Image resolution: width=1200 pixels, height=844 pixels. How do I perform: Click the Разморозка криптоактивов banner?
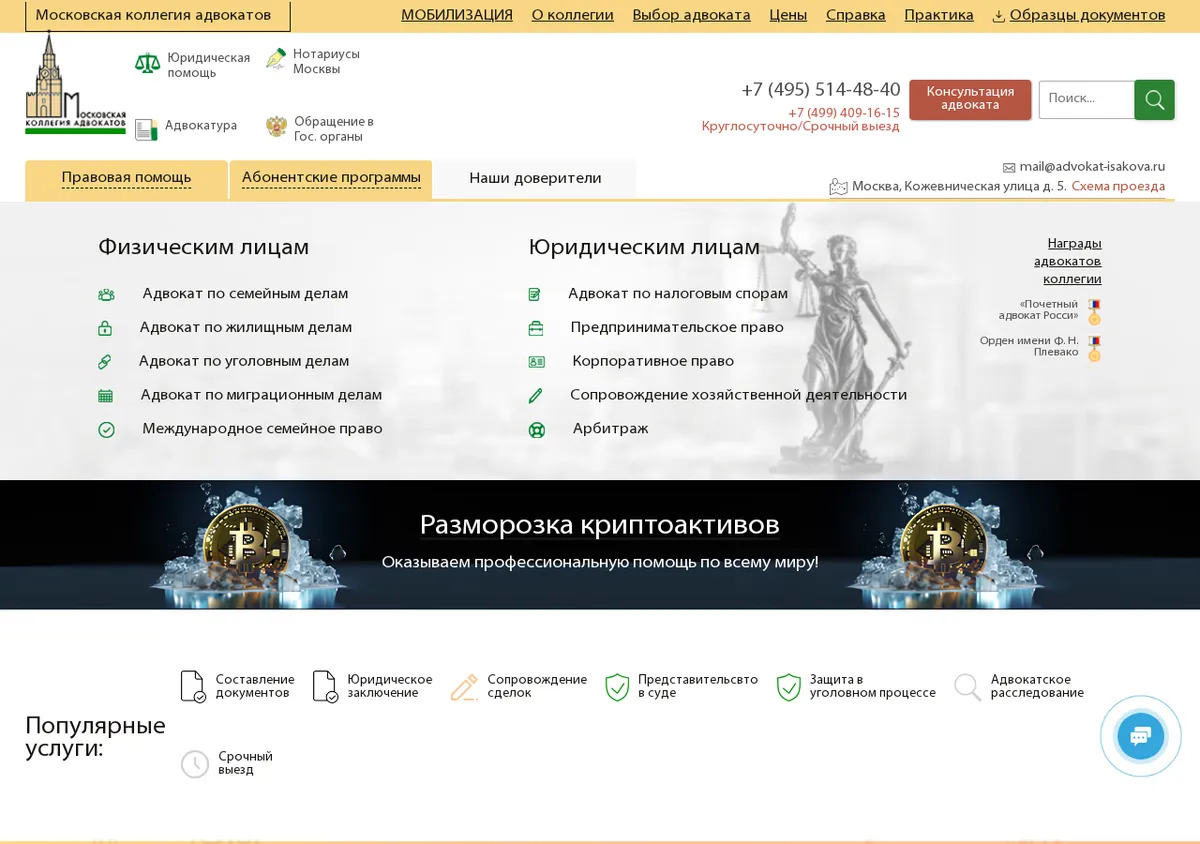pos(600,545)
